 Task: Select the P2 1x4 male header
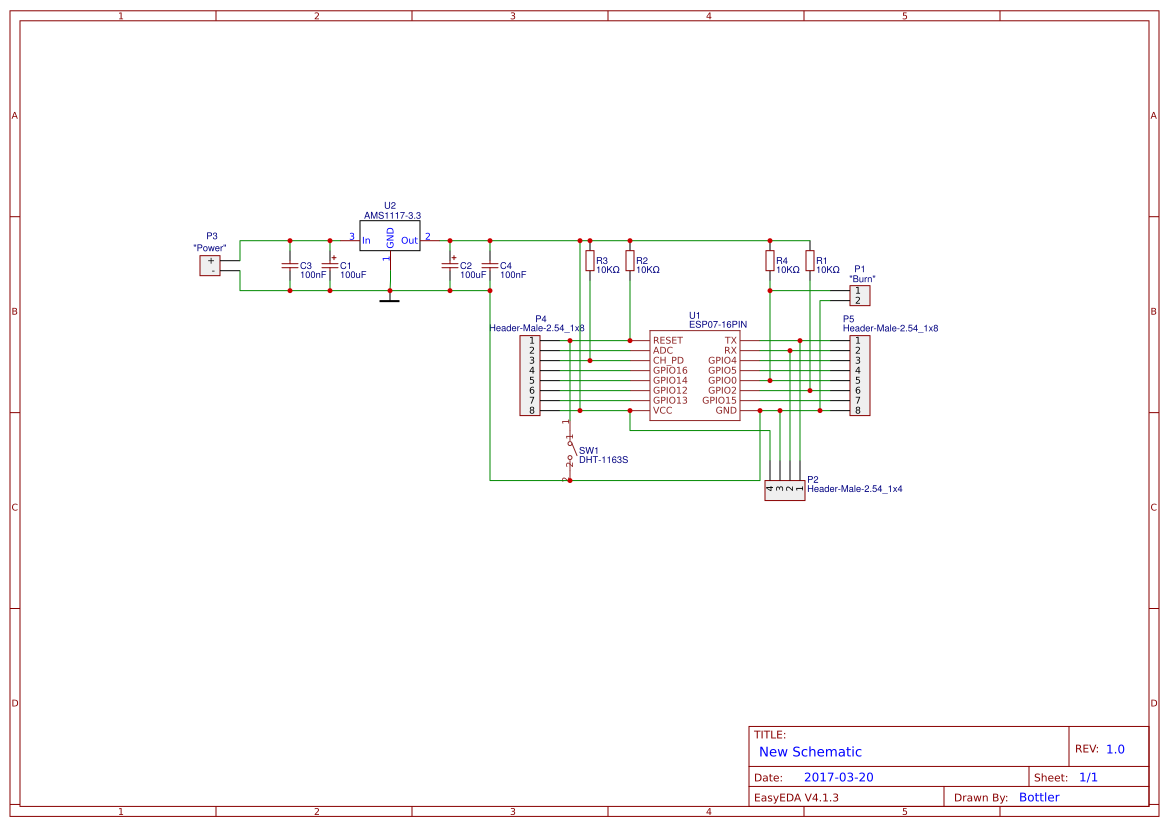pyautogui.click(x=783, y=488)
